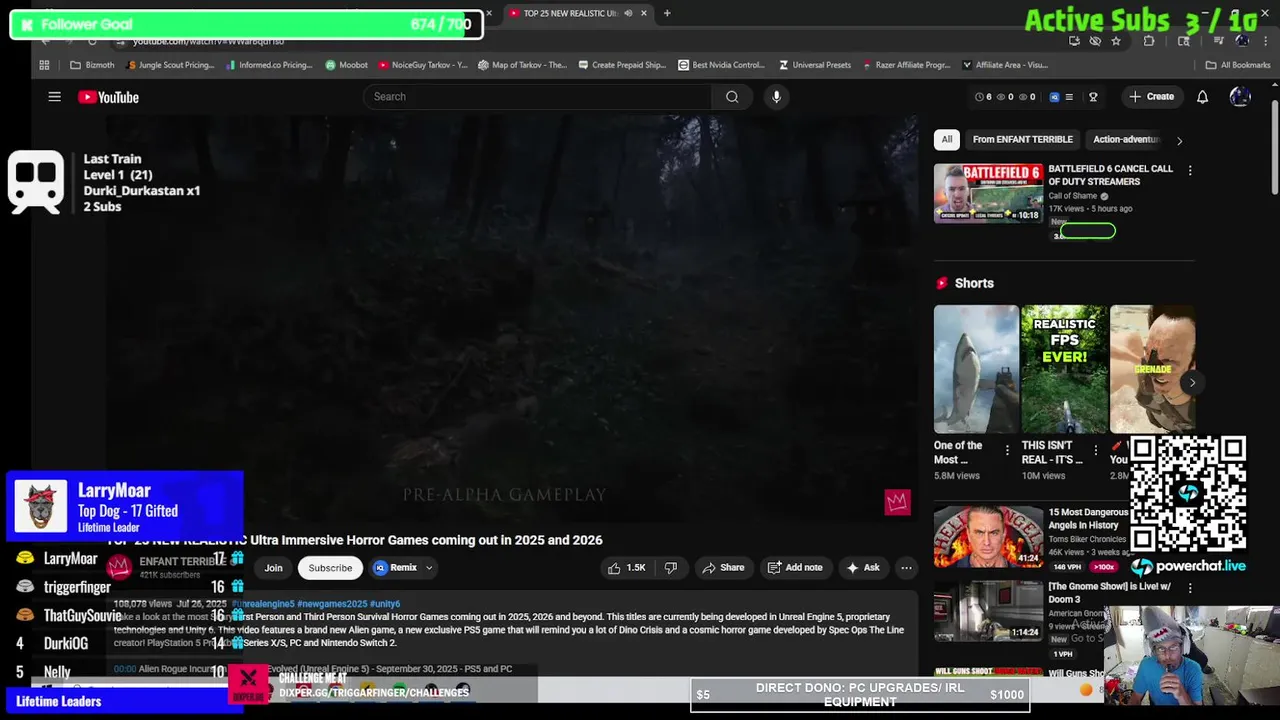Dislike the video
The height and width of the screenshot is (720, 1280).
coord(670,568)
